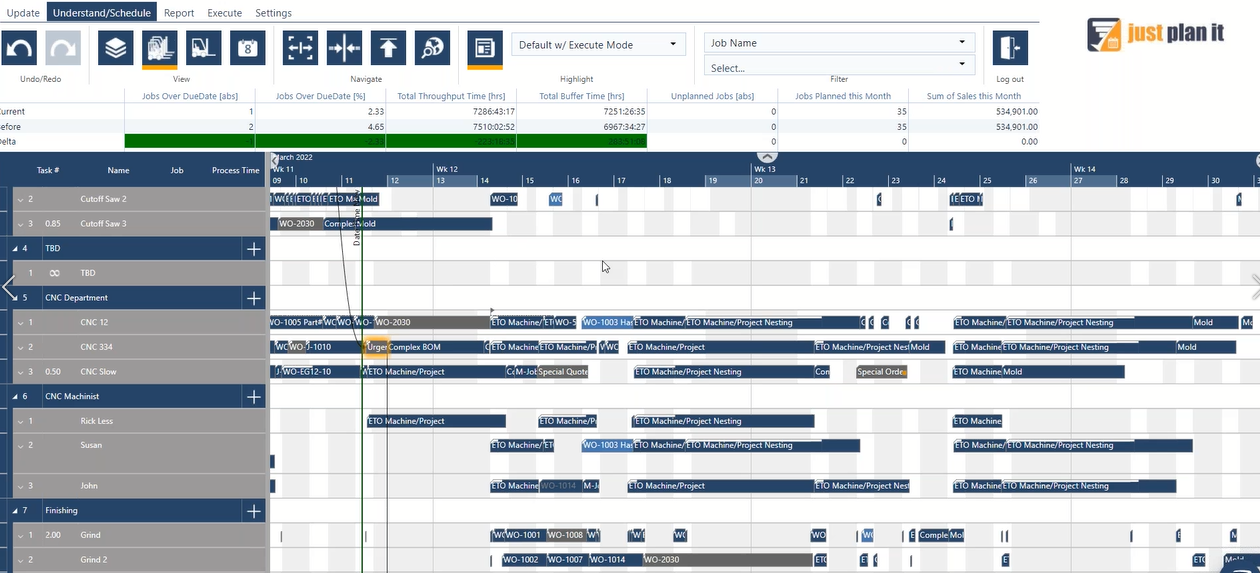Click the Job column header
Screen dimensions: 1260x573
(x=177, y=170)
